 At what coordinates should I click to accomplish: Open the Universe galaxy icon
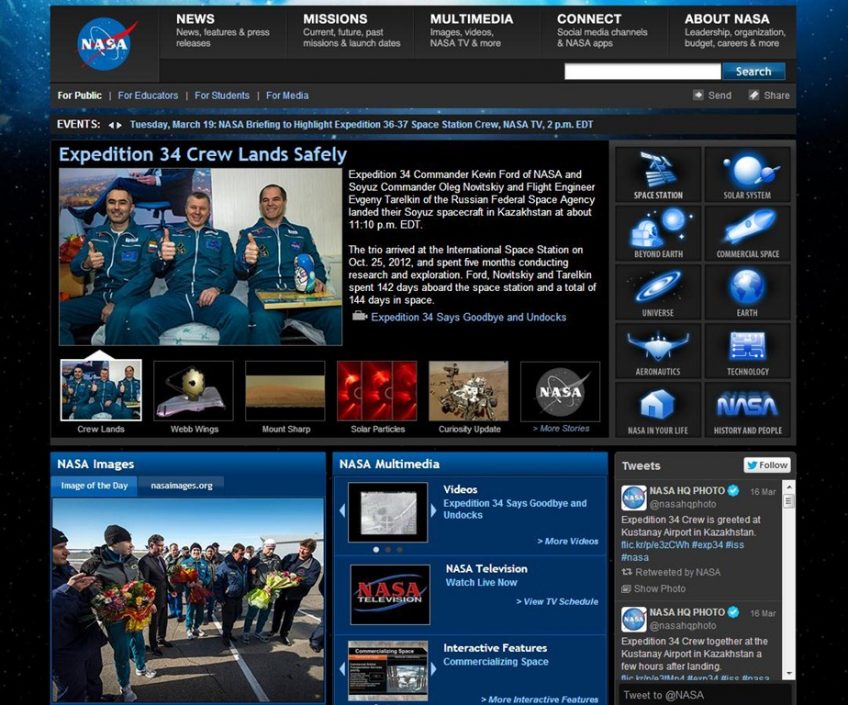pos(657,292)
